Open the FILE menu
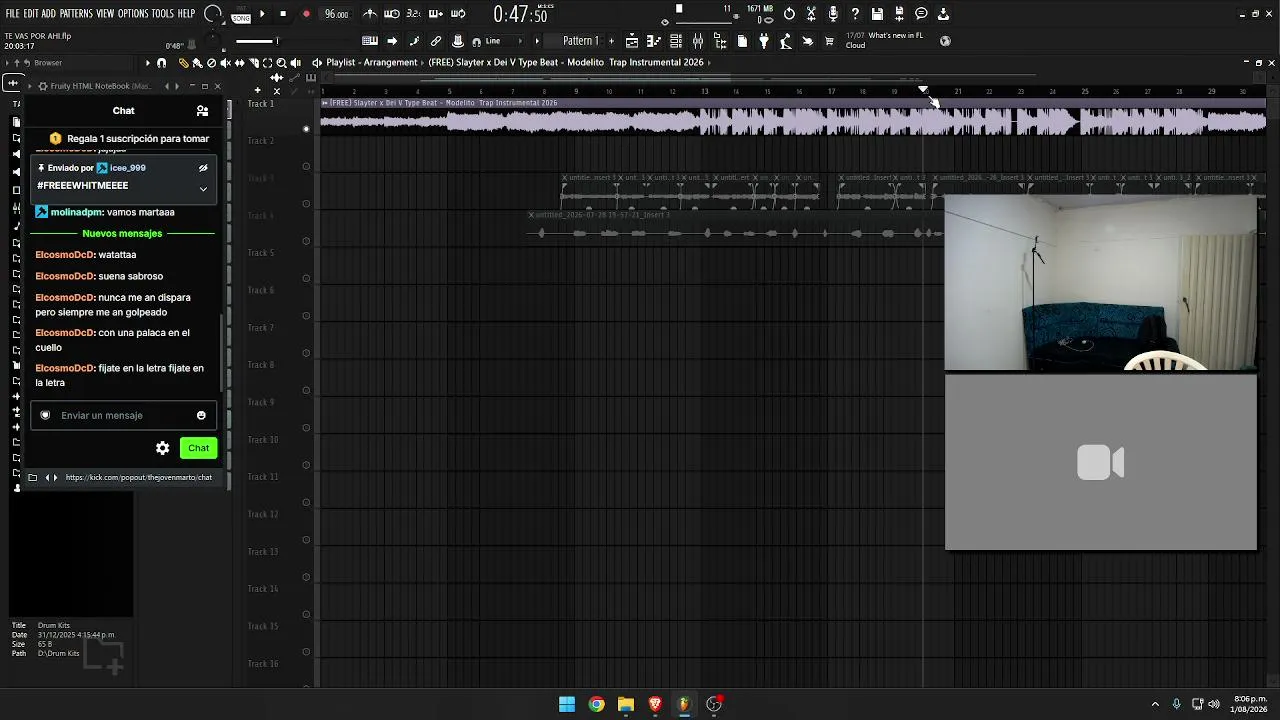Image resolution: width=1280 pixels, height=720 pixels. [12, 14]
